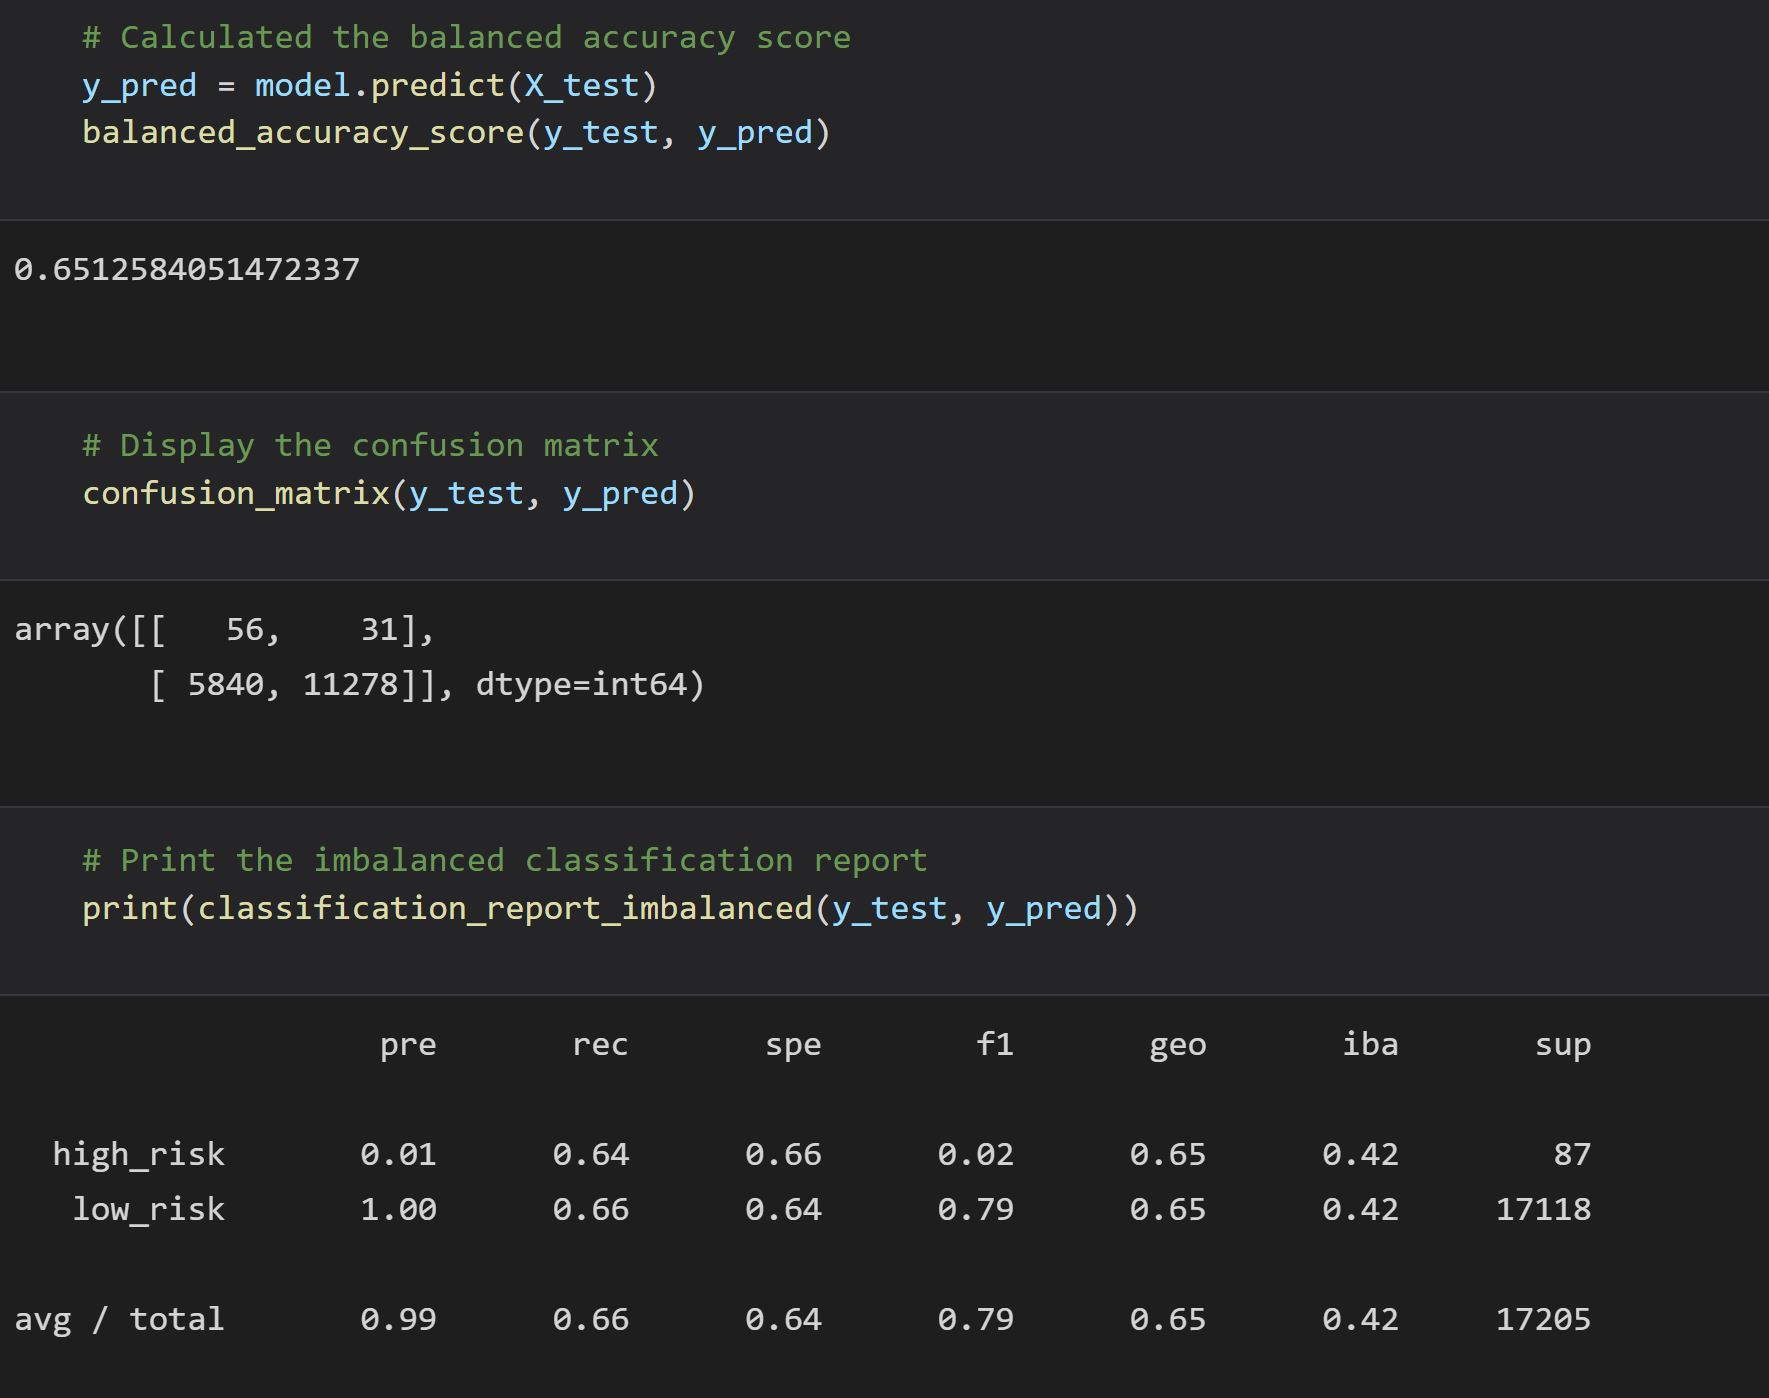The width and height of the screenshot is (1769, 1398).
Task: Click the y_pred variable assignment line
Action: coord(370,84)
